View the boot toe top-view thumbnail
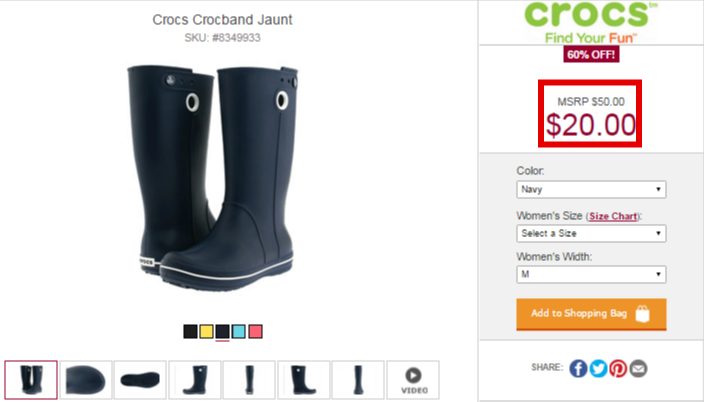The width and height of the screenshot is (704, 402). (x=86, y=380)
